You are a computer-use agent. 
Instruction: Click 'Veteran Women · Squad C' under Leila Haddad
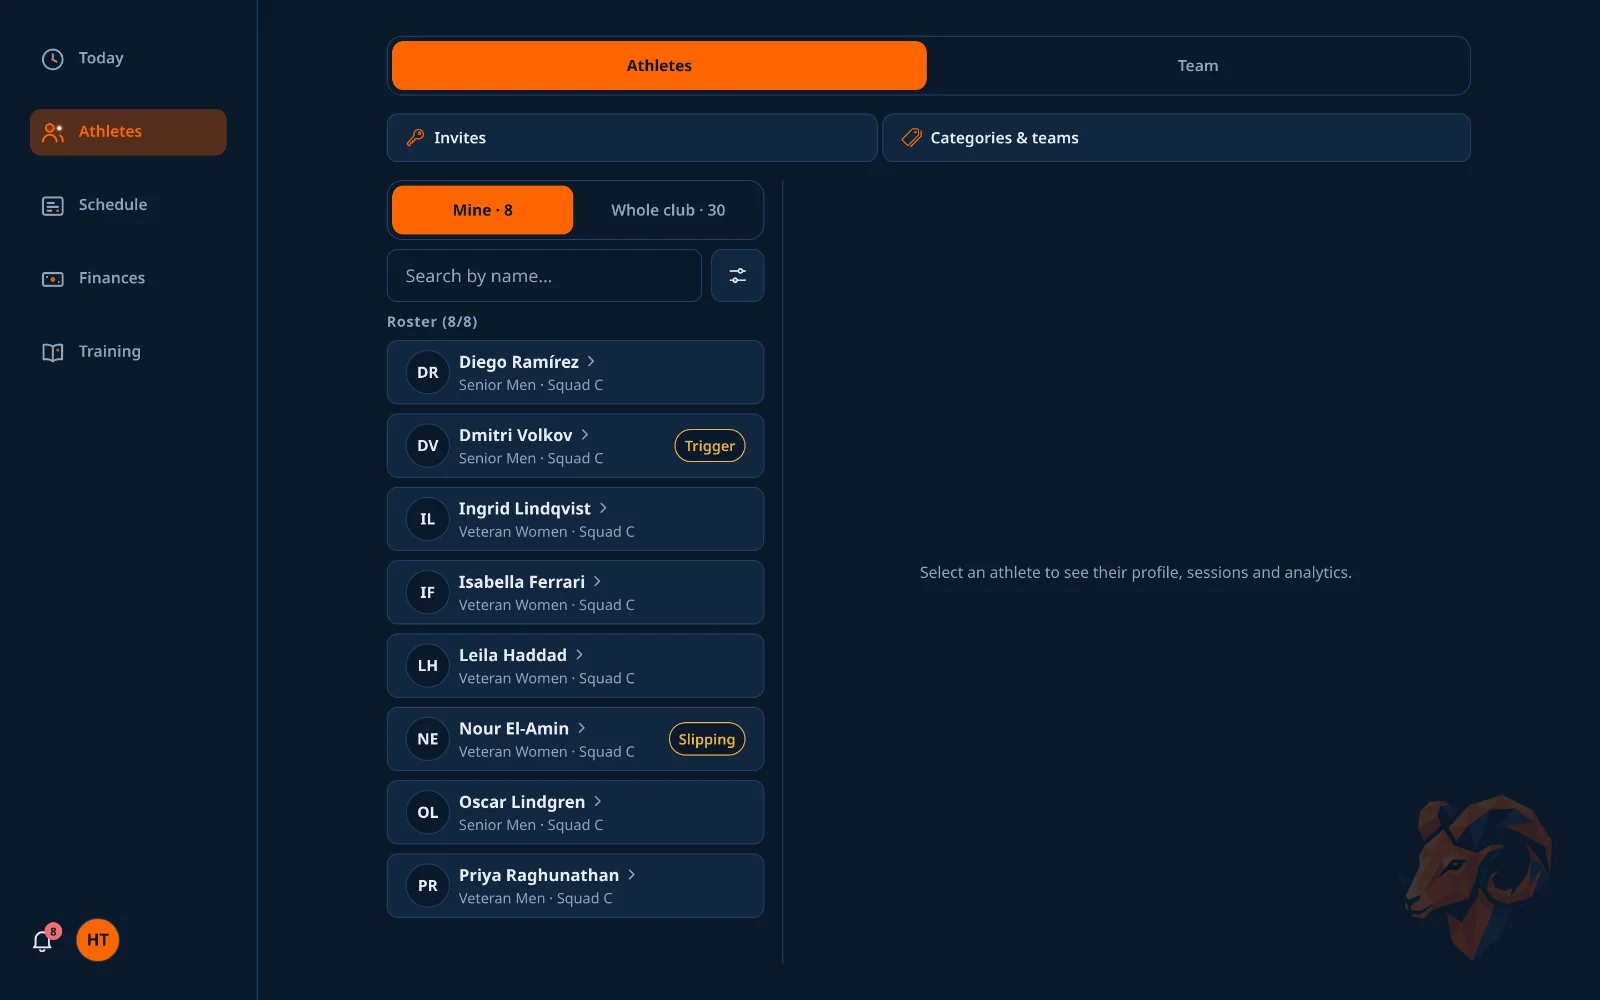[x=547, y=679]
